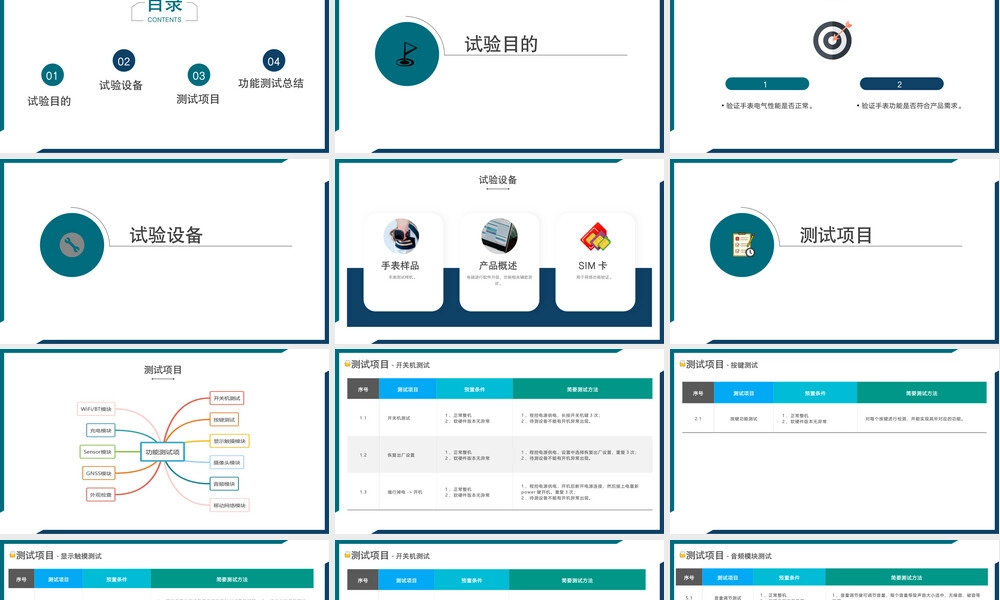Viewport: 1000px width, 600px height.
Task: Click the Sensor模块 mind map node
Action: point(98,451)
